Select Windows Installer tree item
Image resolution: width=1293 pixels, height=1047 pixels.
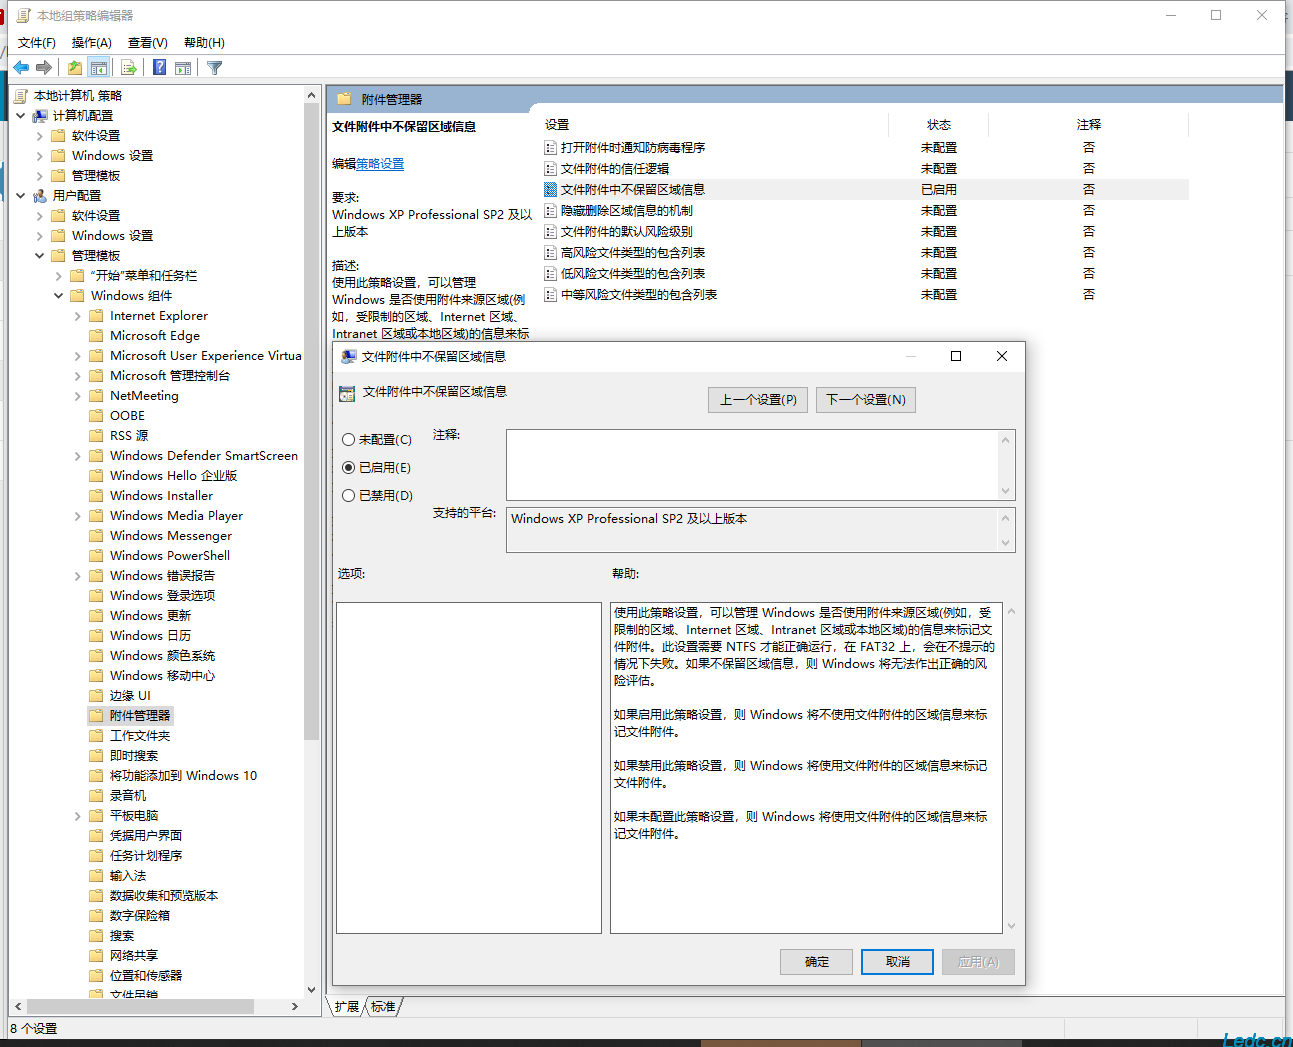[x=161, y=496]
